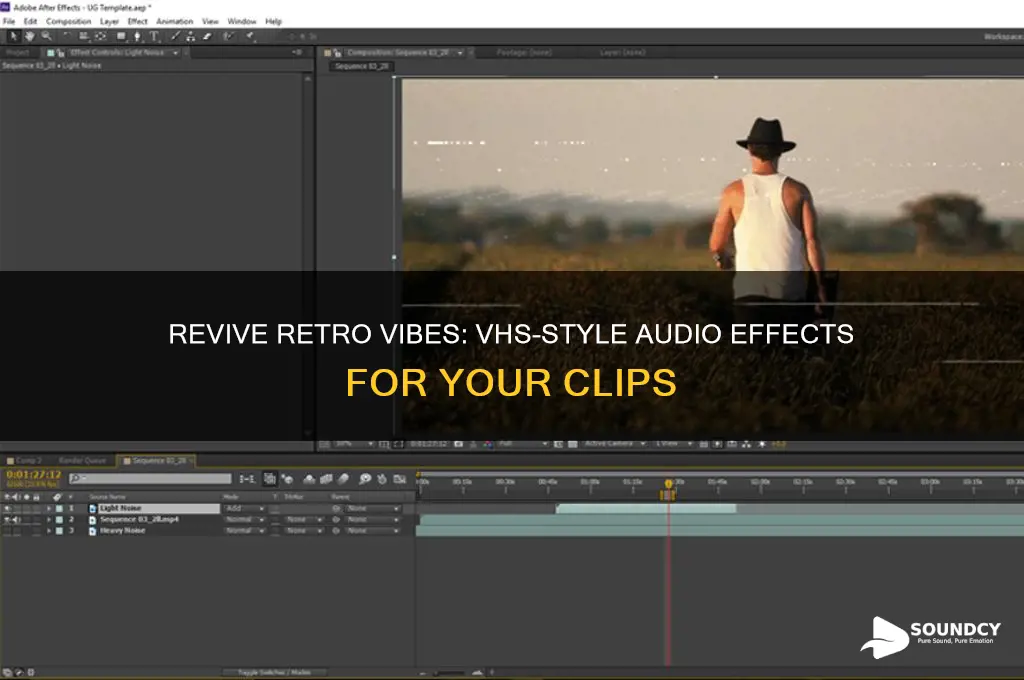Open the Layer menu

(x=109, y=22)
